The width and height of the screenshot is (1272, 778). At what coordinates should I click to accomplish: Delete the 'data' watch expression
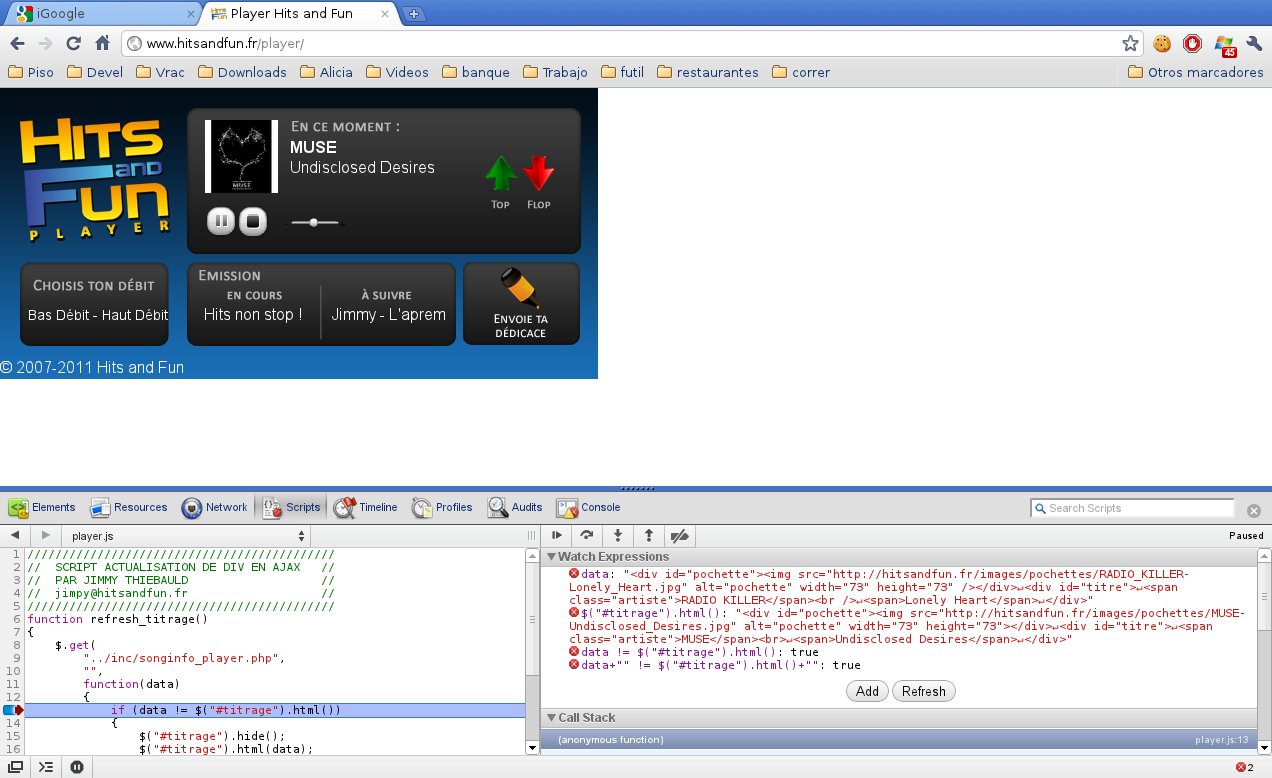pos(574,574)
